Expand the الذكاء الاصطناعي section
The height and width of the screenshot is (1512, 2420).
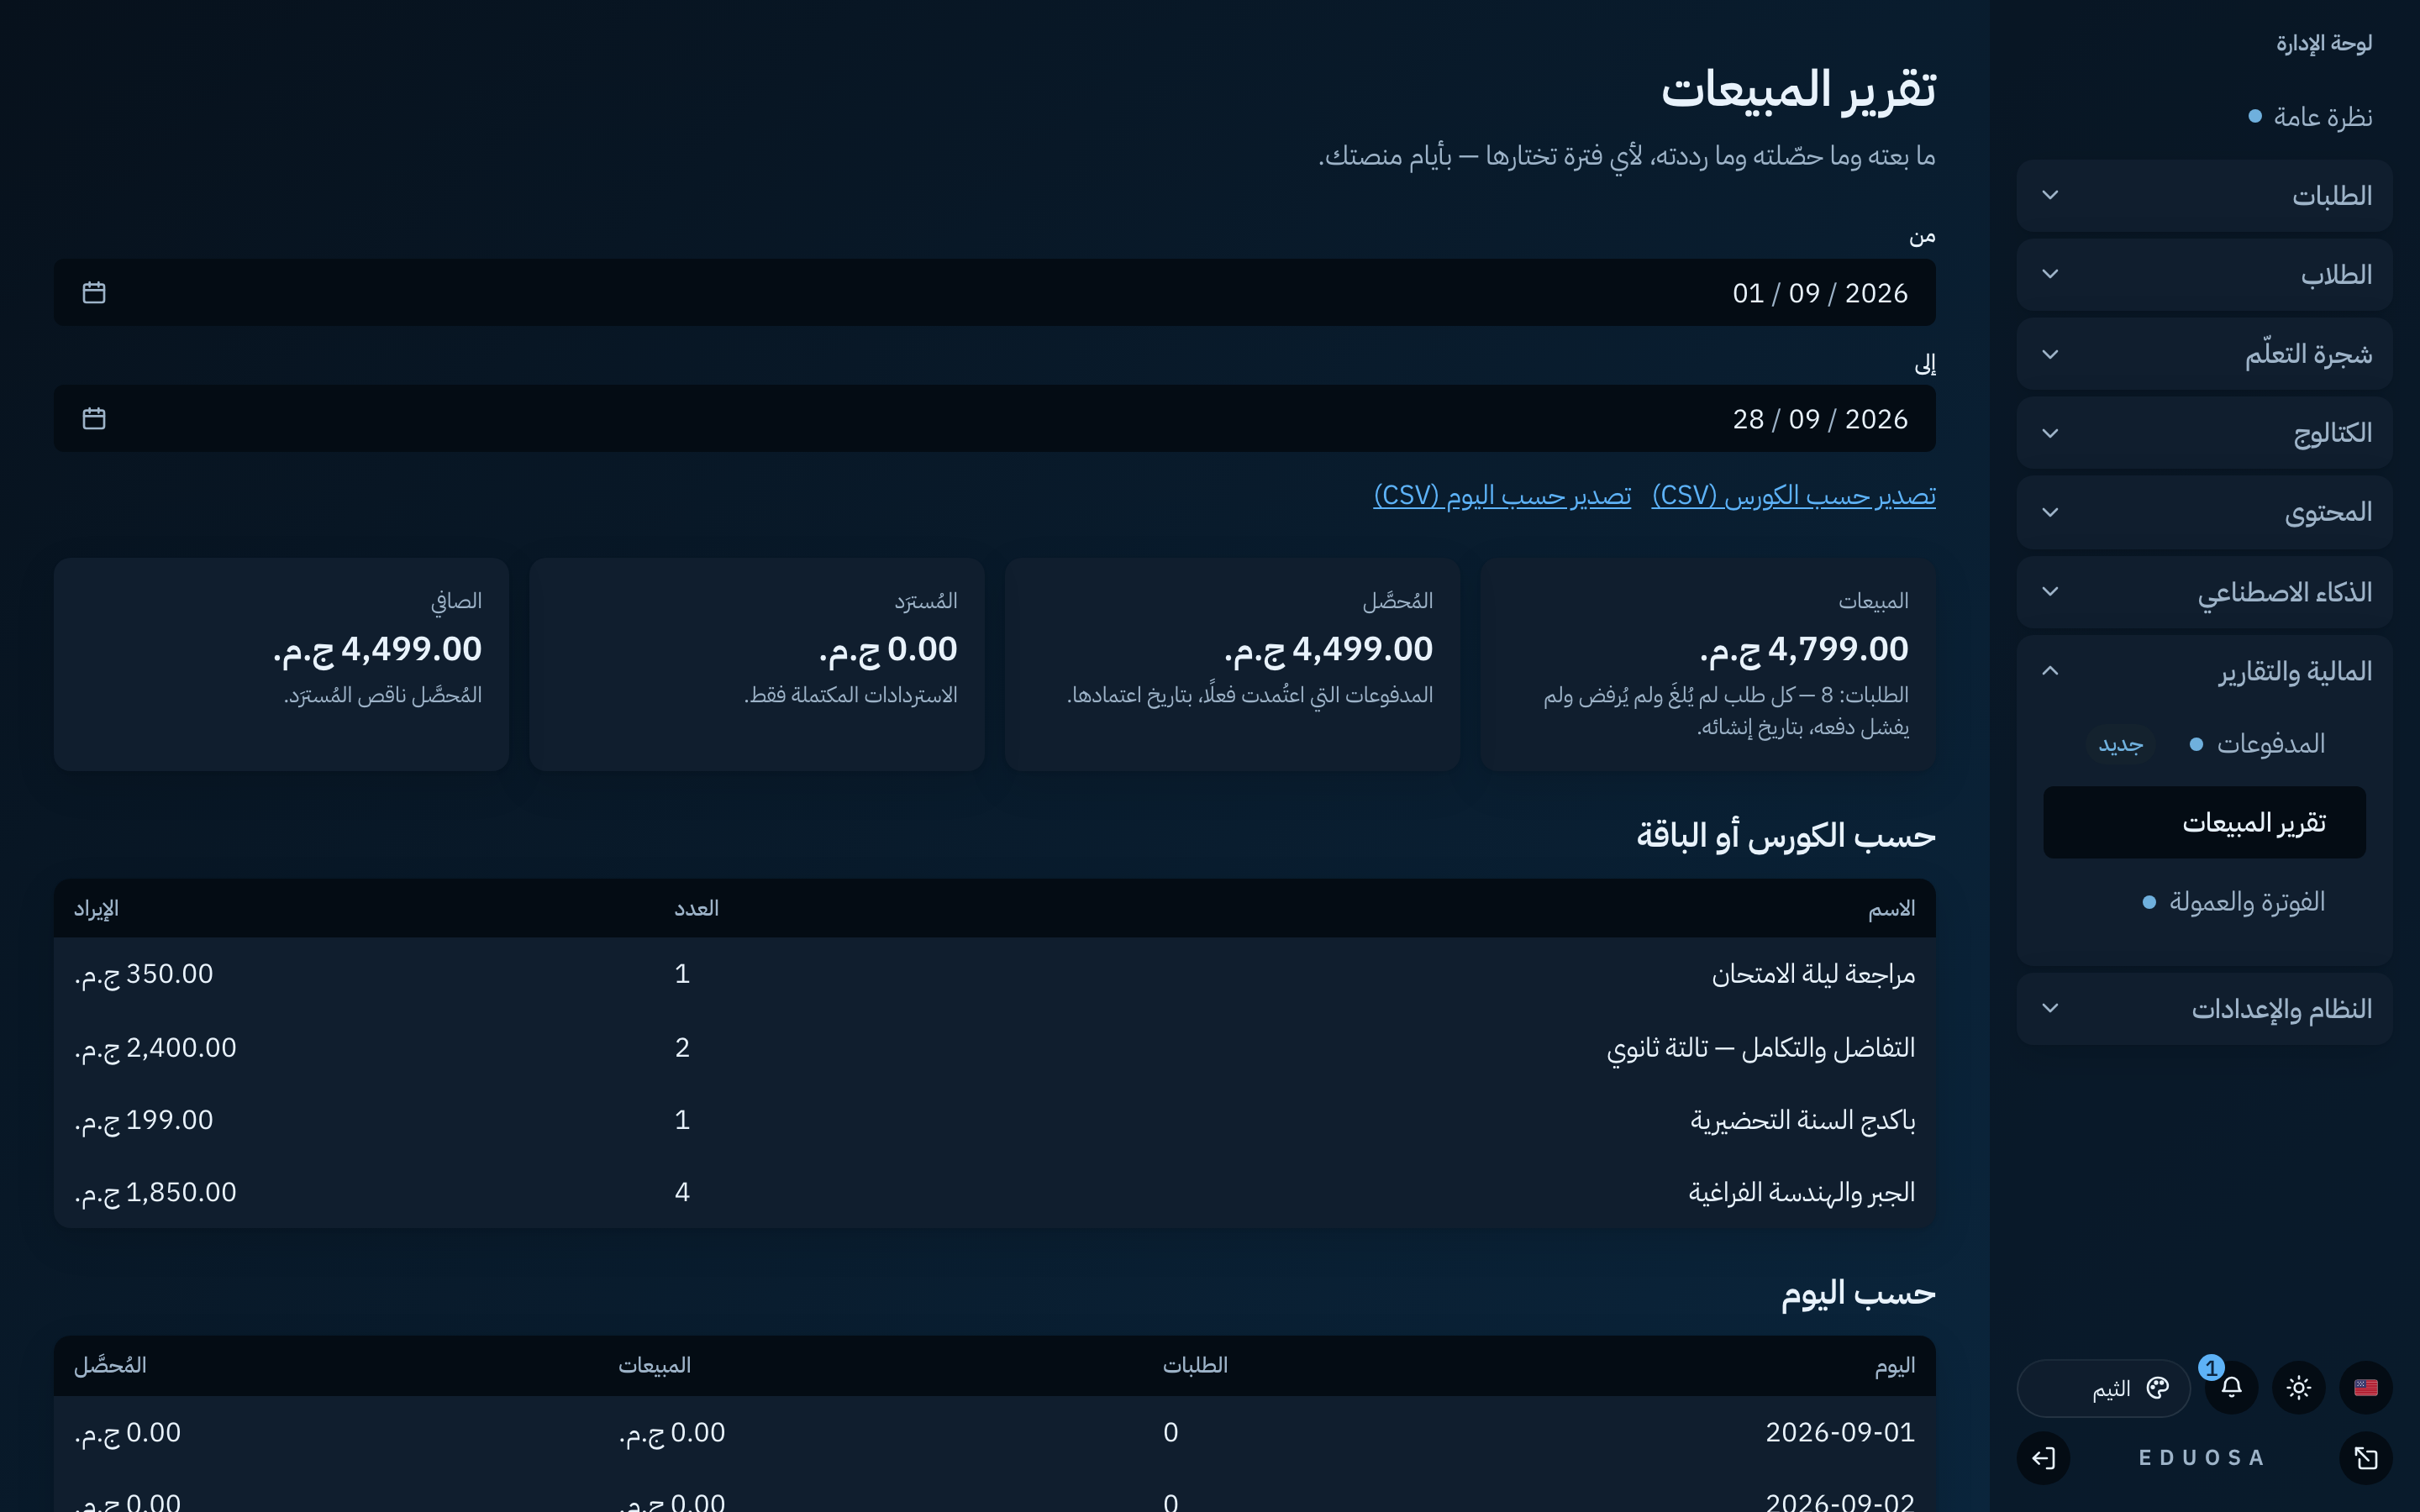click(2204, 592)
